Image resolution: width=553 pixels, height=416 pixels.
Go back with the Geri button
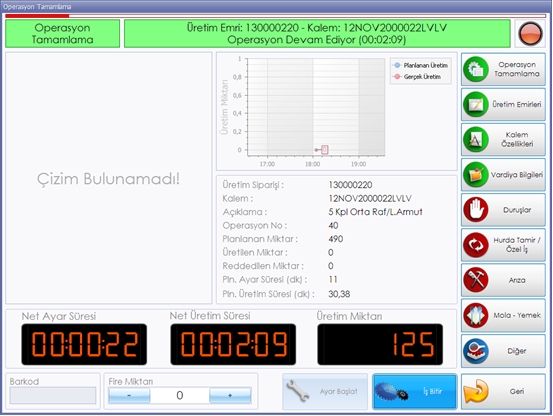503,391
